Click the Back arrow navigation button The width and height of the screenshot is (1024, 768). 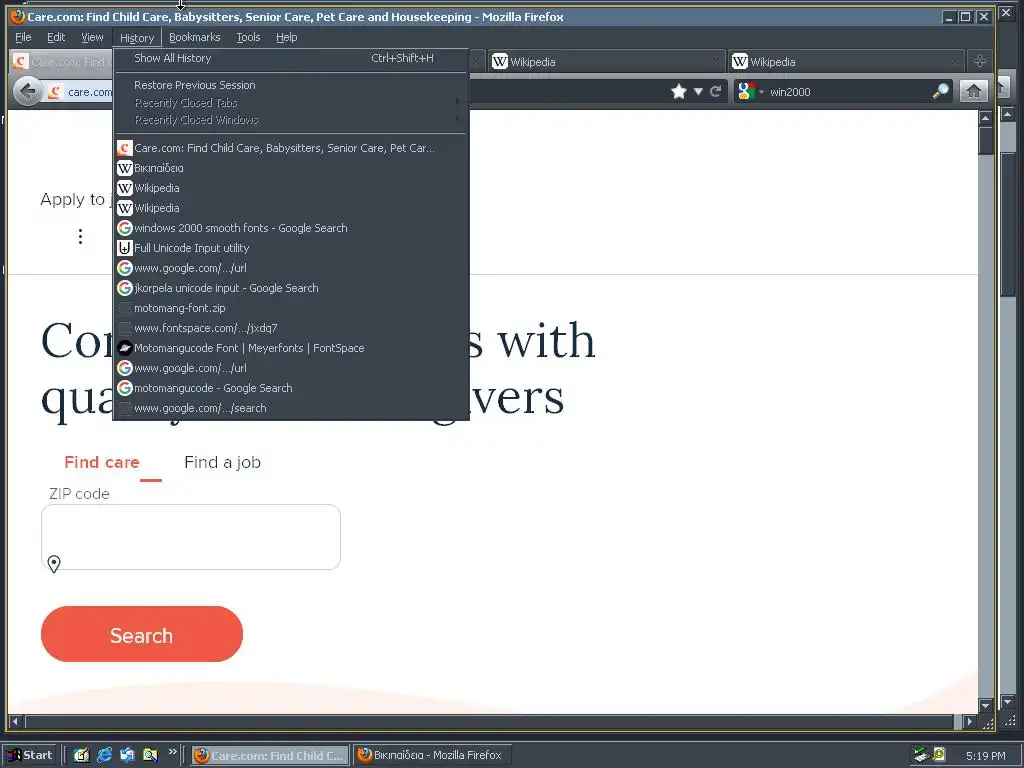click(x=28, y=91)
